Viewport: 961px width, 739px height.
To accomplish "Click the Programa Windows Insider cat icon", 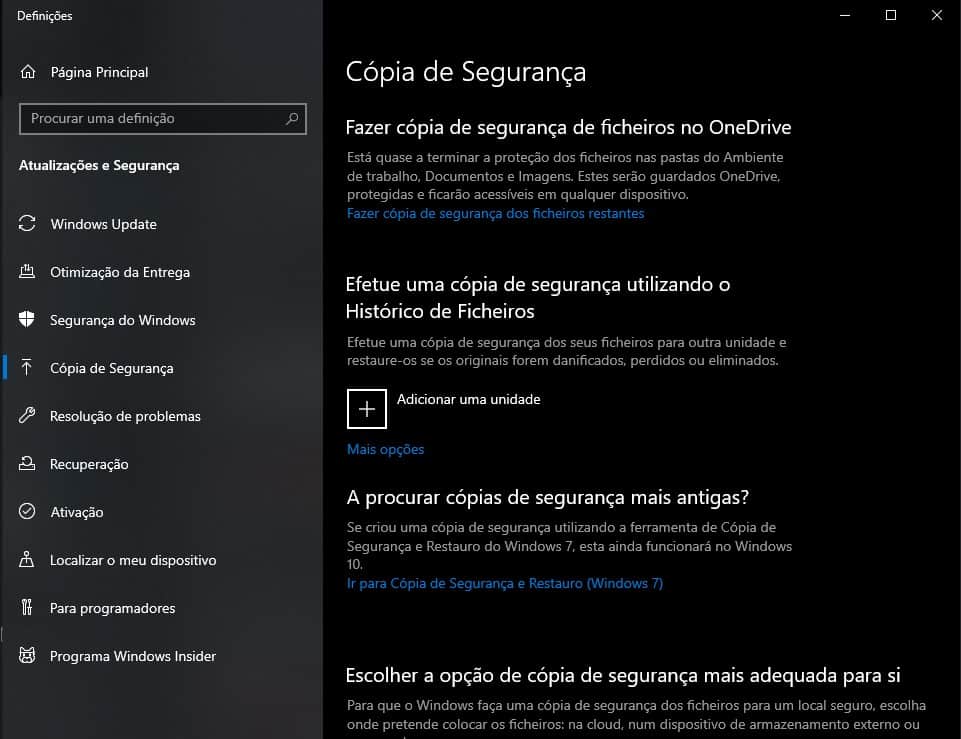I will point(28,656).
